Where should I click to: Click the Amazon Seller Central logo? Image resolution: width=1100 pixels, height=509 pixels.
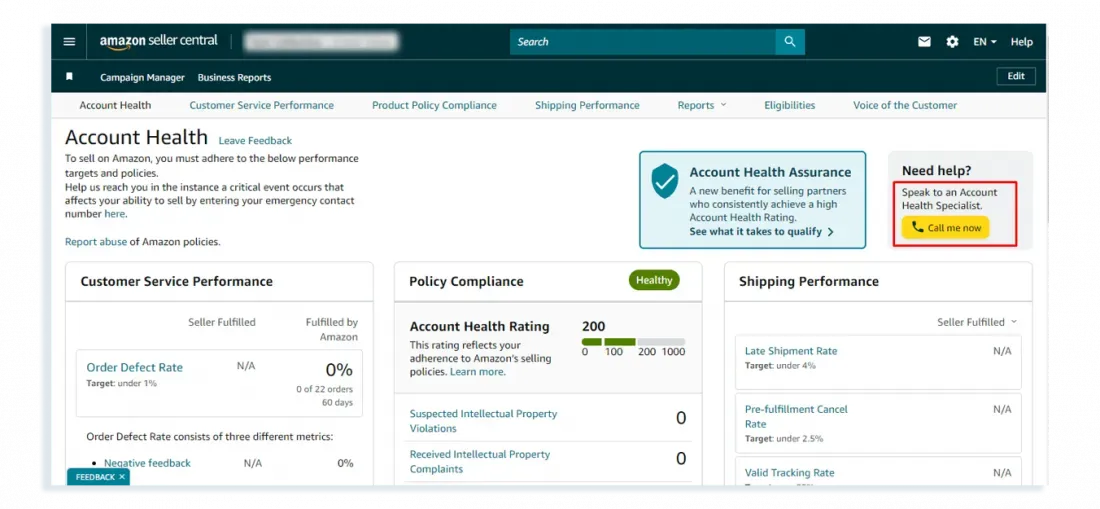[158, 42]
